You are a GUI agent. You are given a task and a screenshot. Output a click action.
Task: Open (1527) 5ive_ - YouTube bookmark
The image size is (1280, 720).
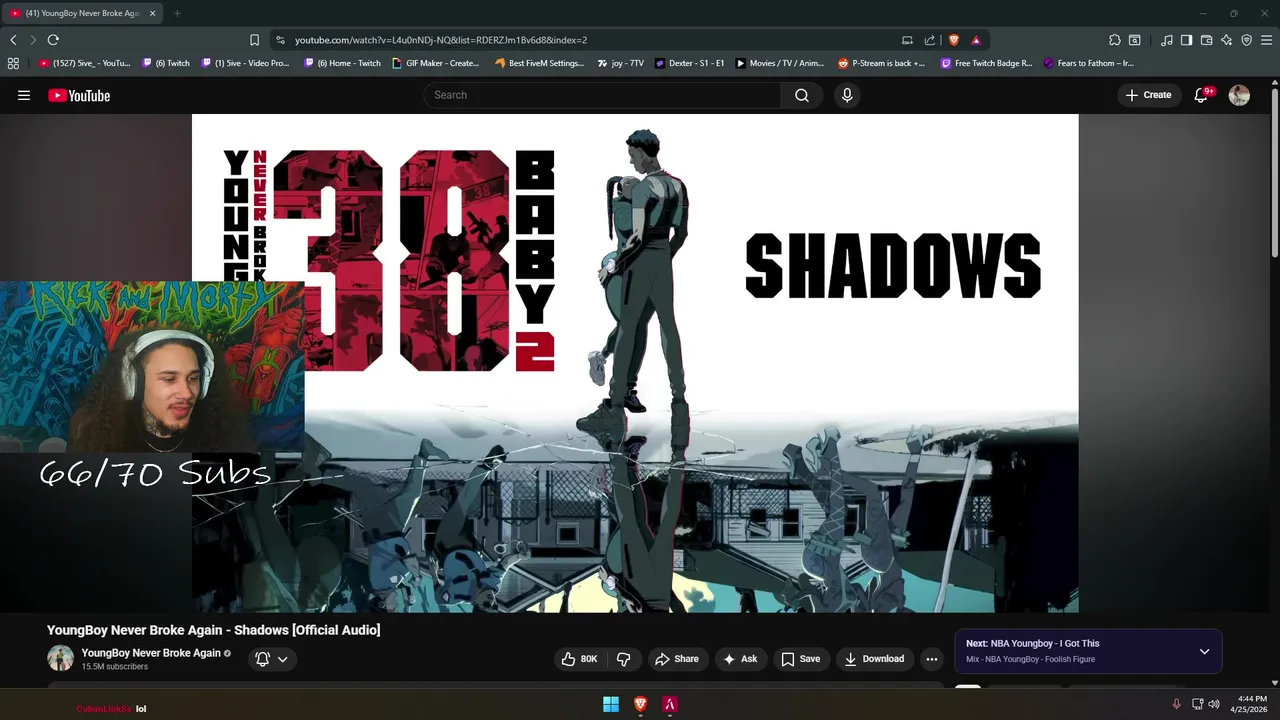tap(85, 63)
